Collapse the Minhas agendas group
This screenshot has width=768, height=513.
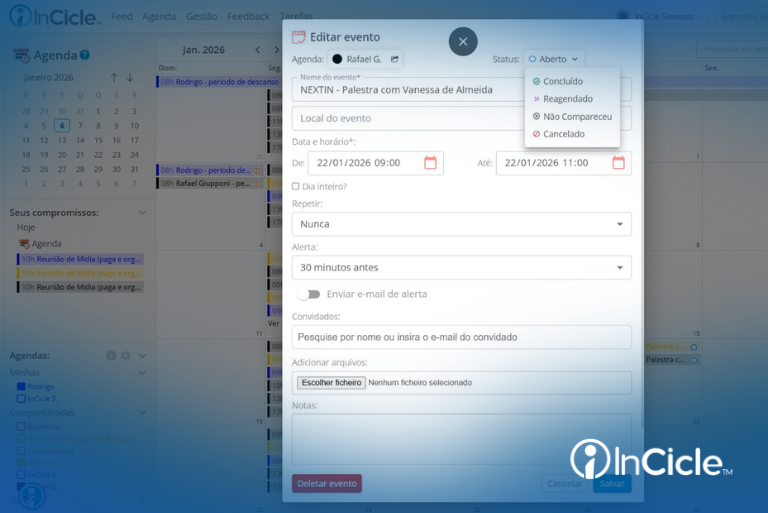click(x=142, y=373)
